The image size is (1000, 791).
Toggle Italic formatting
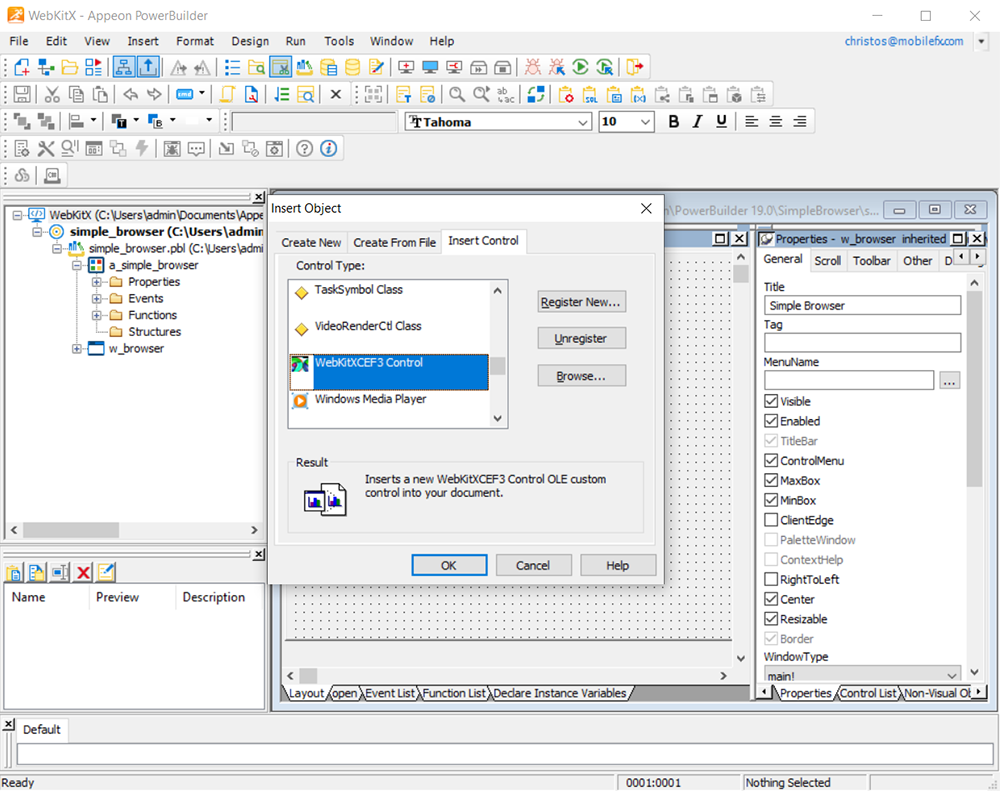tap(698, 121)
